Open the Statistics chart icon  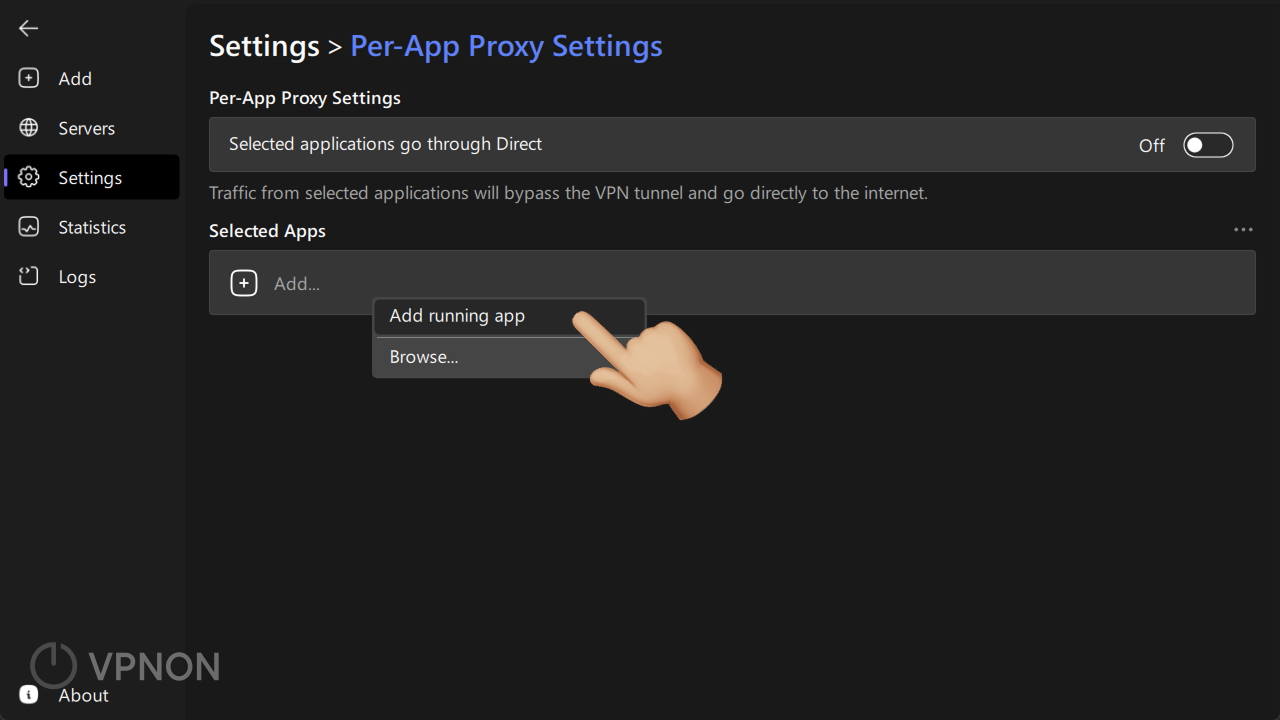coord(28,227)
